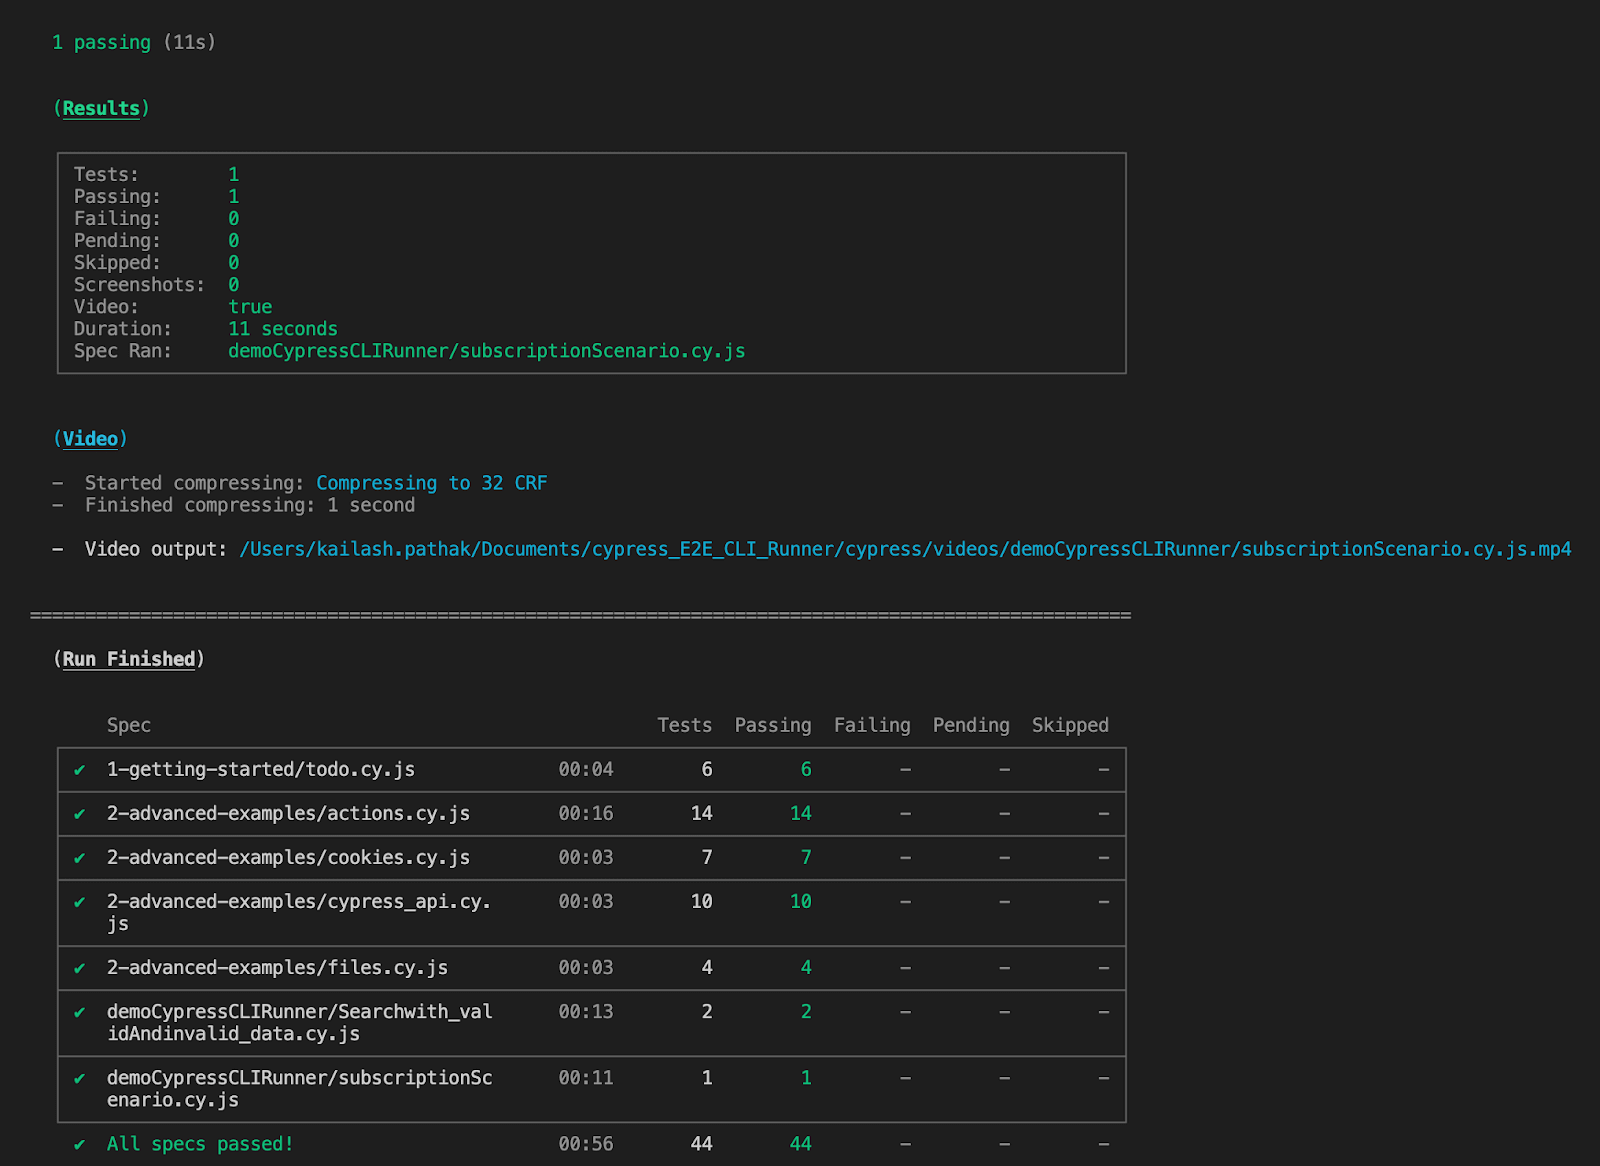The width and height of the screenshot is (1600, 1166).
Task: Click the checkmark beside cypress_api.cy.js spec
Action: coord(81,901)
